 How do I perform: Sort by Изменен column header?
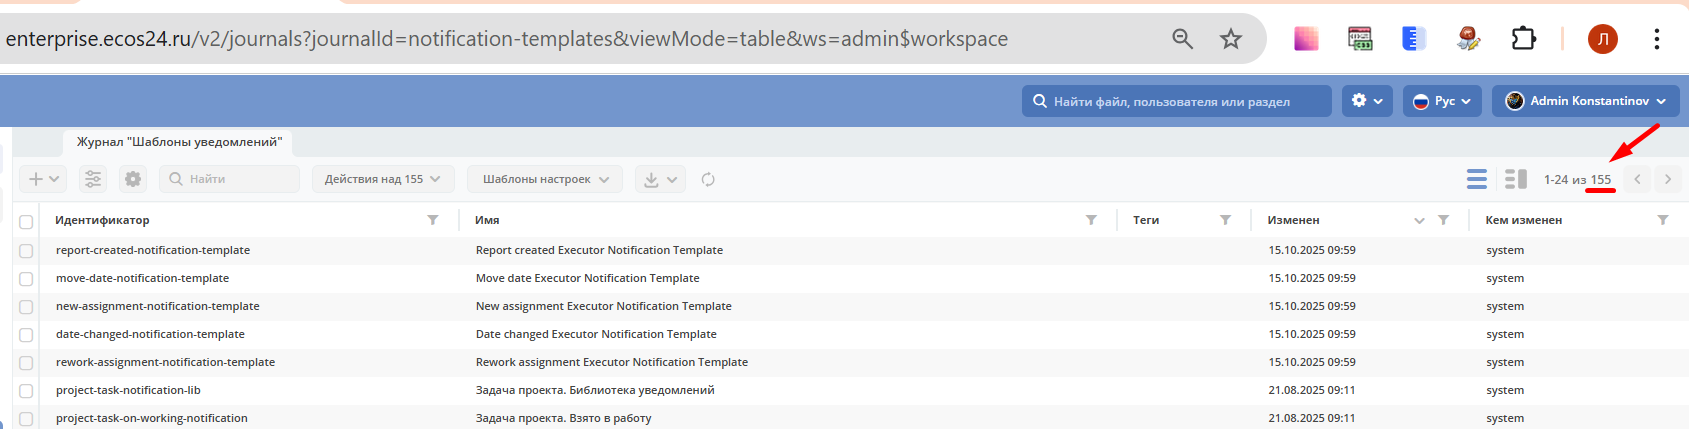(1293, 220)
